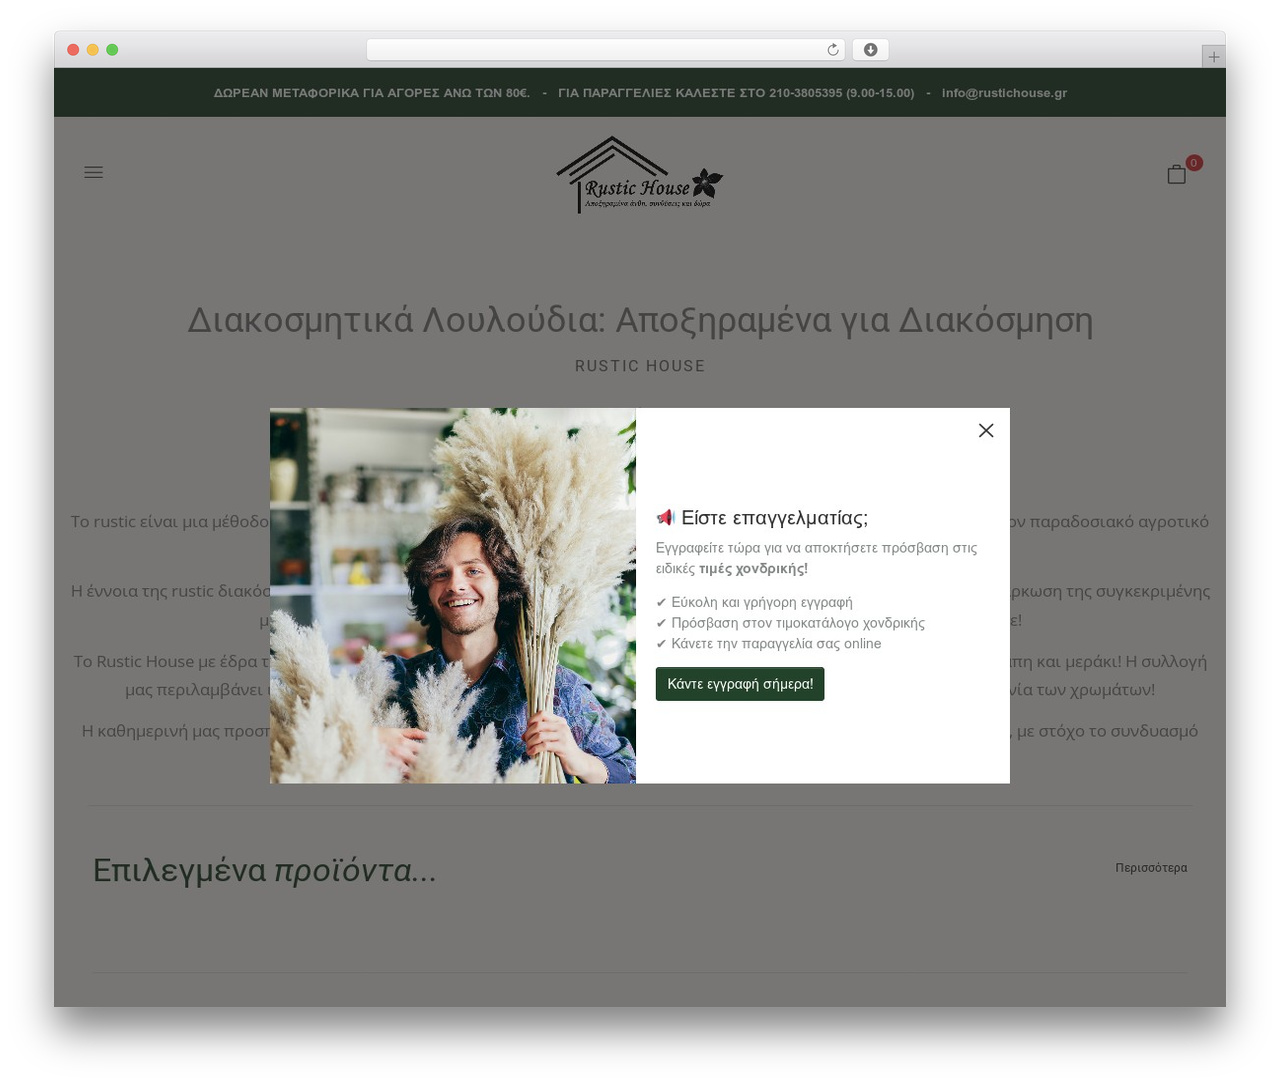The image size is (1280, 1084).
Task: Click the 'Περισσότερα' link
Action: 1151,868
